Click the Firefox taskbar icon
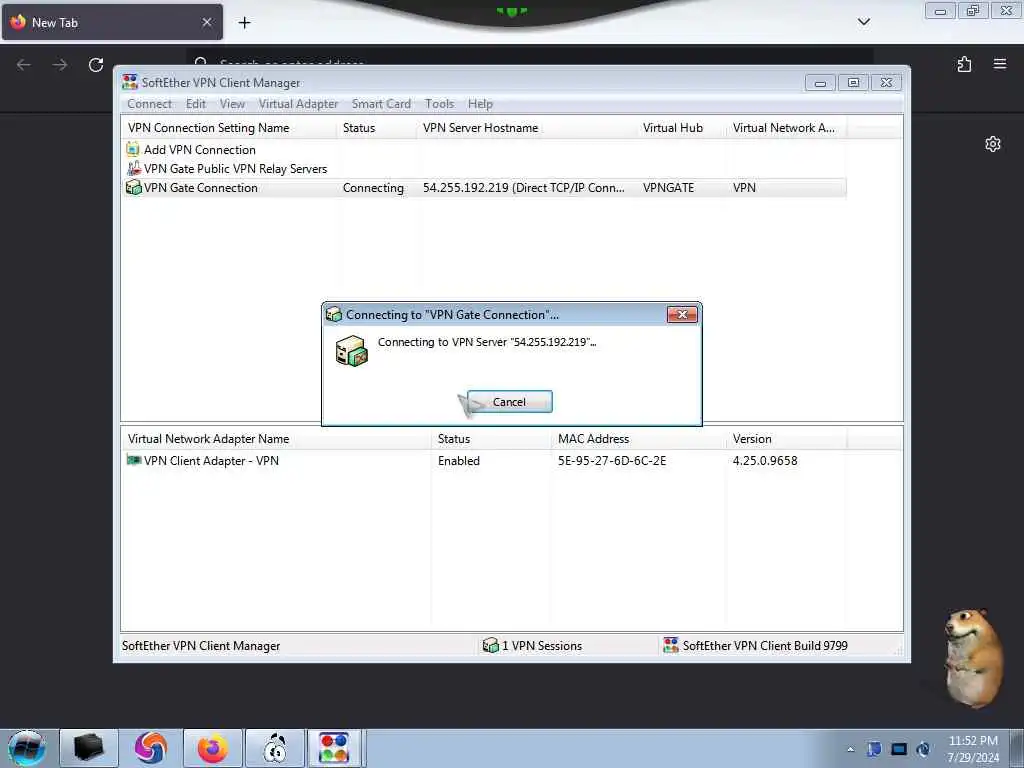Viewport: 1024px width, 768px height. point(213,748)
